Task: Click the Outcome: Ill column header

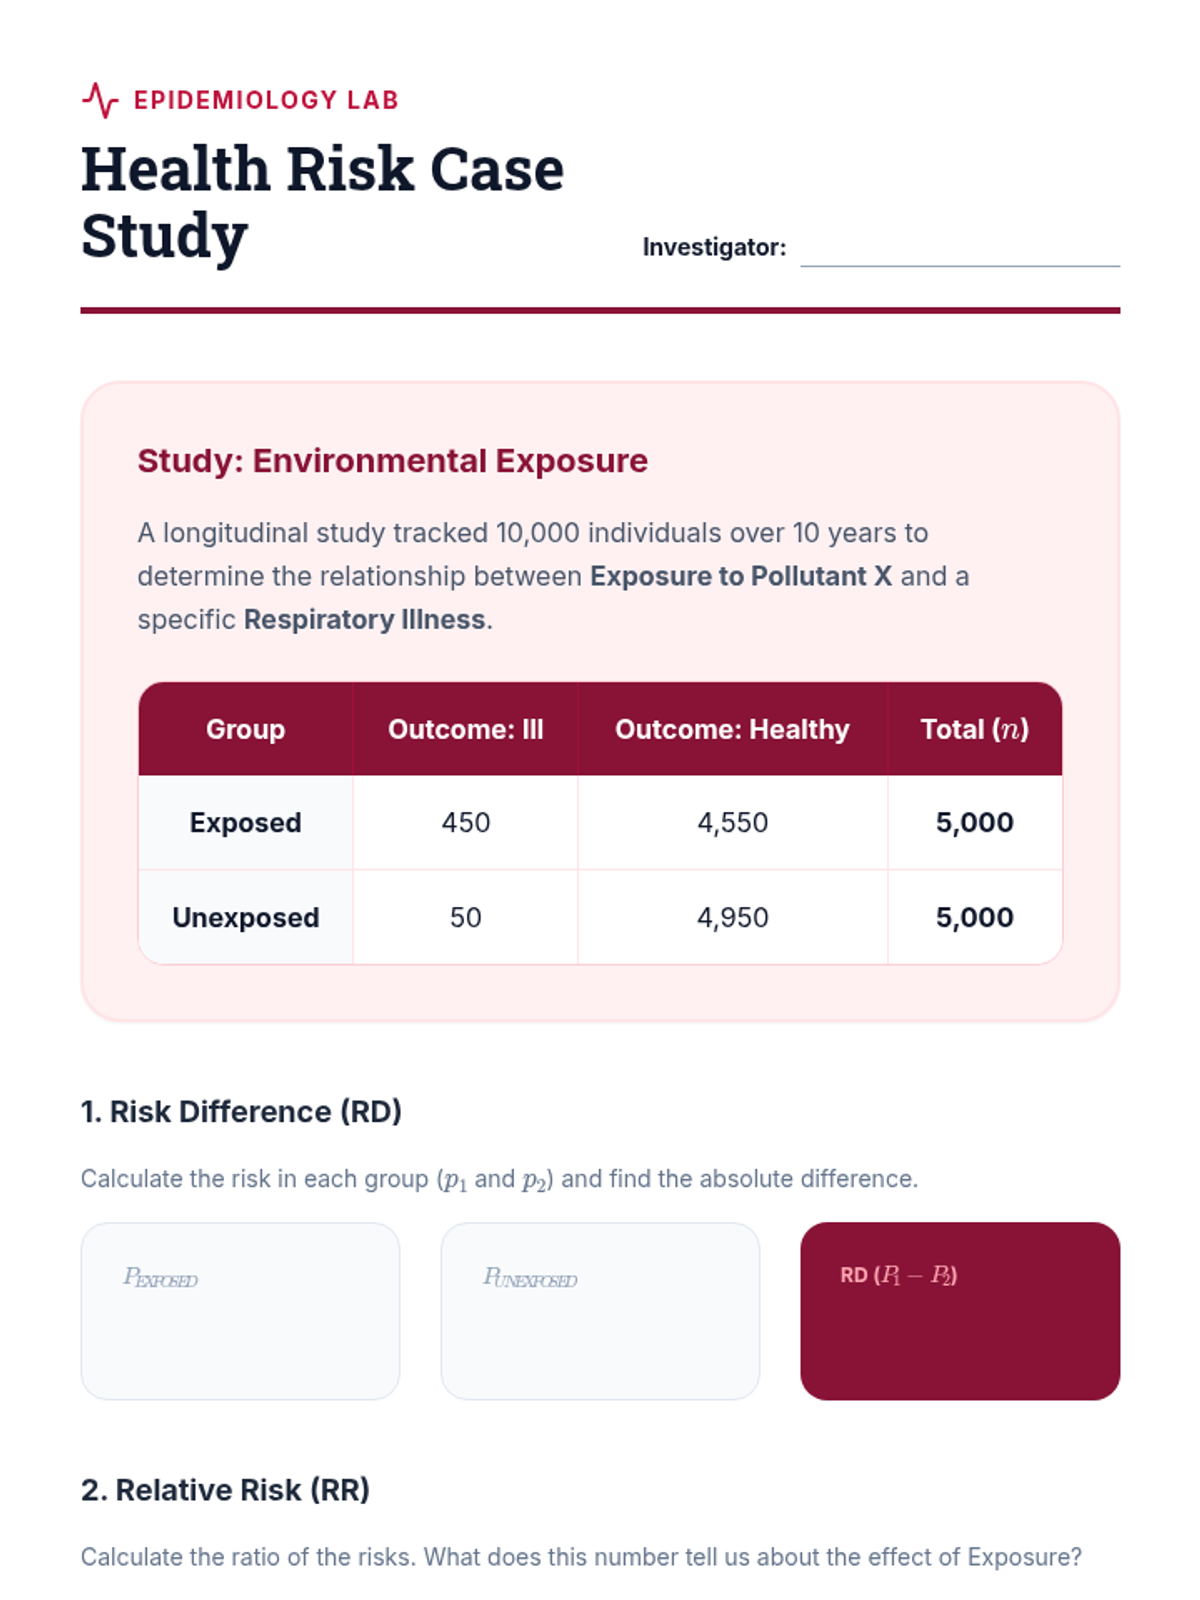Action: (465, 729)
